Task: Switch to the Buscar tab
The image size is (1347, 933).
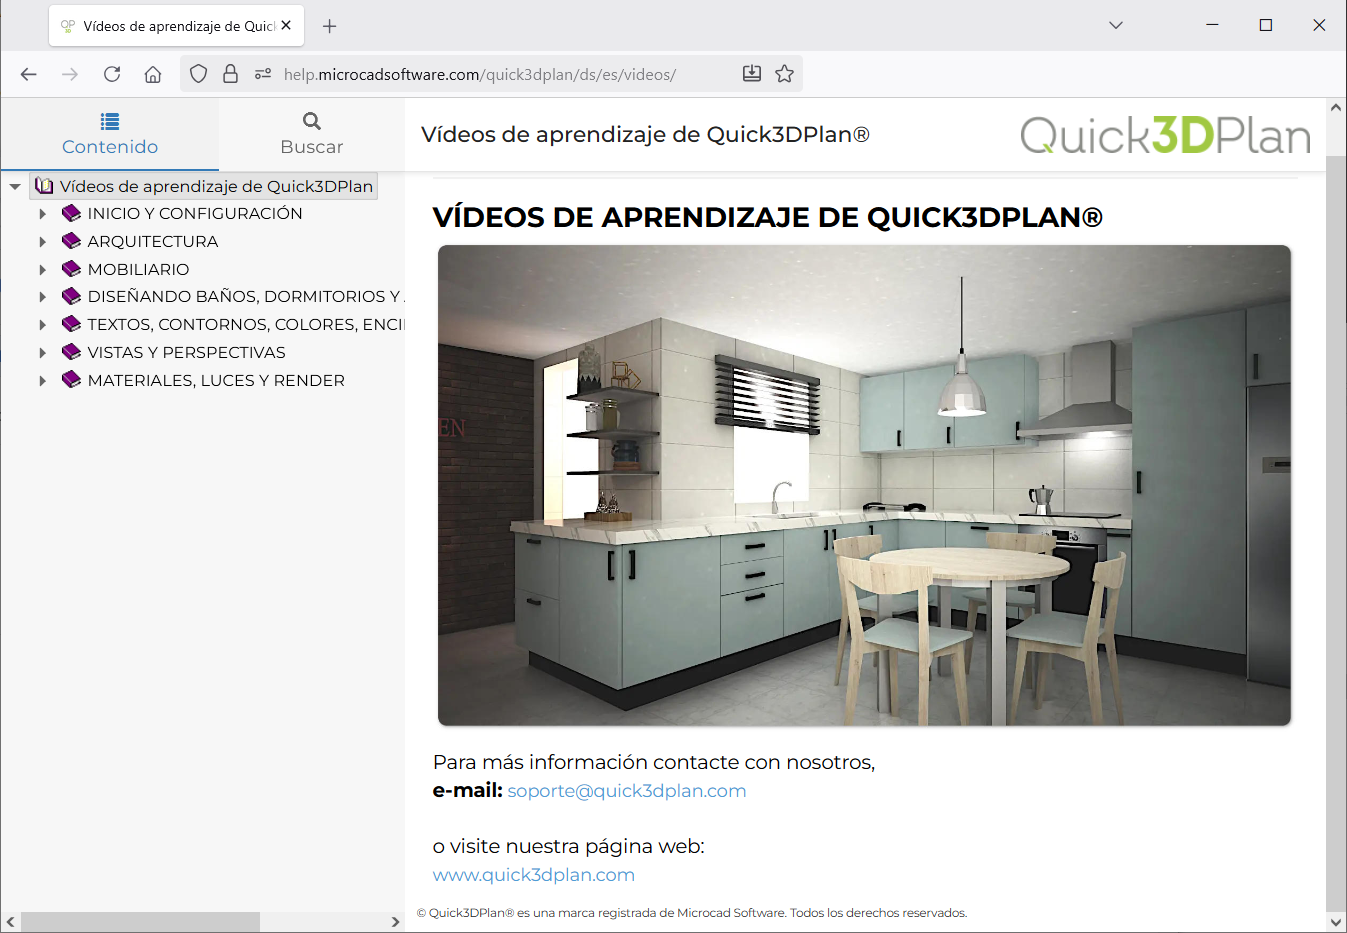Action: coord(312,134)
